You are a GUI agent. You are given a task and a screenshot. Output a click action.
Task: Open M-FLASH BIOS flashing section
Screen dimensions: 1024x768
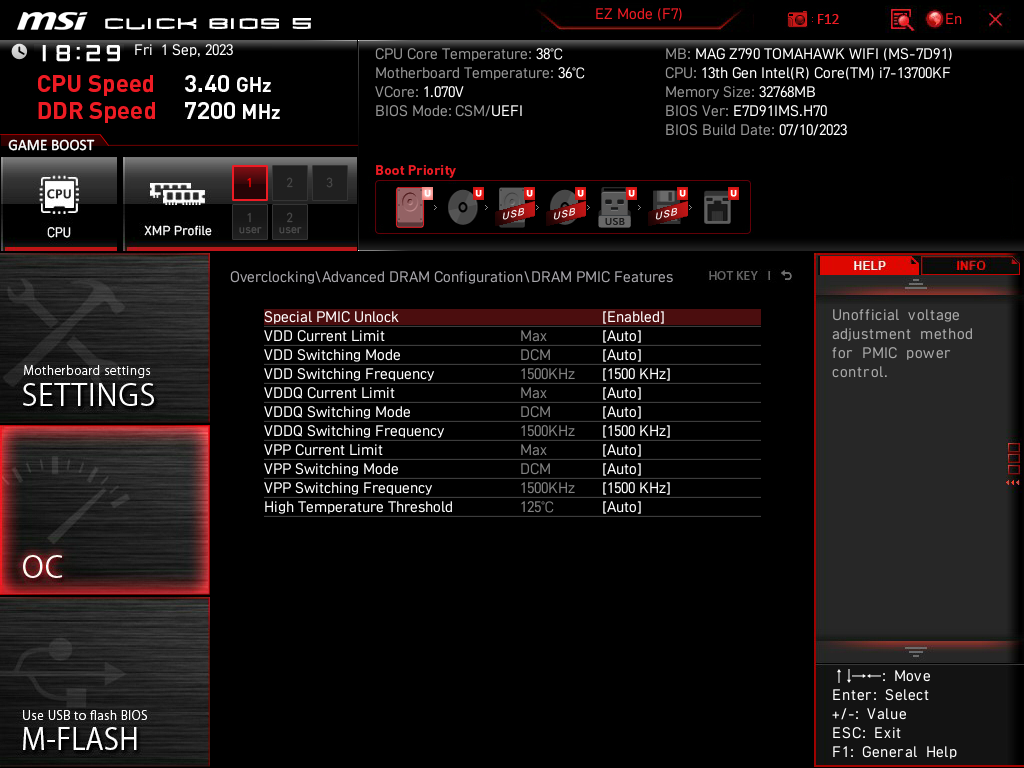coord(104,682)
